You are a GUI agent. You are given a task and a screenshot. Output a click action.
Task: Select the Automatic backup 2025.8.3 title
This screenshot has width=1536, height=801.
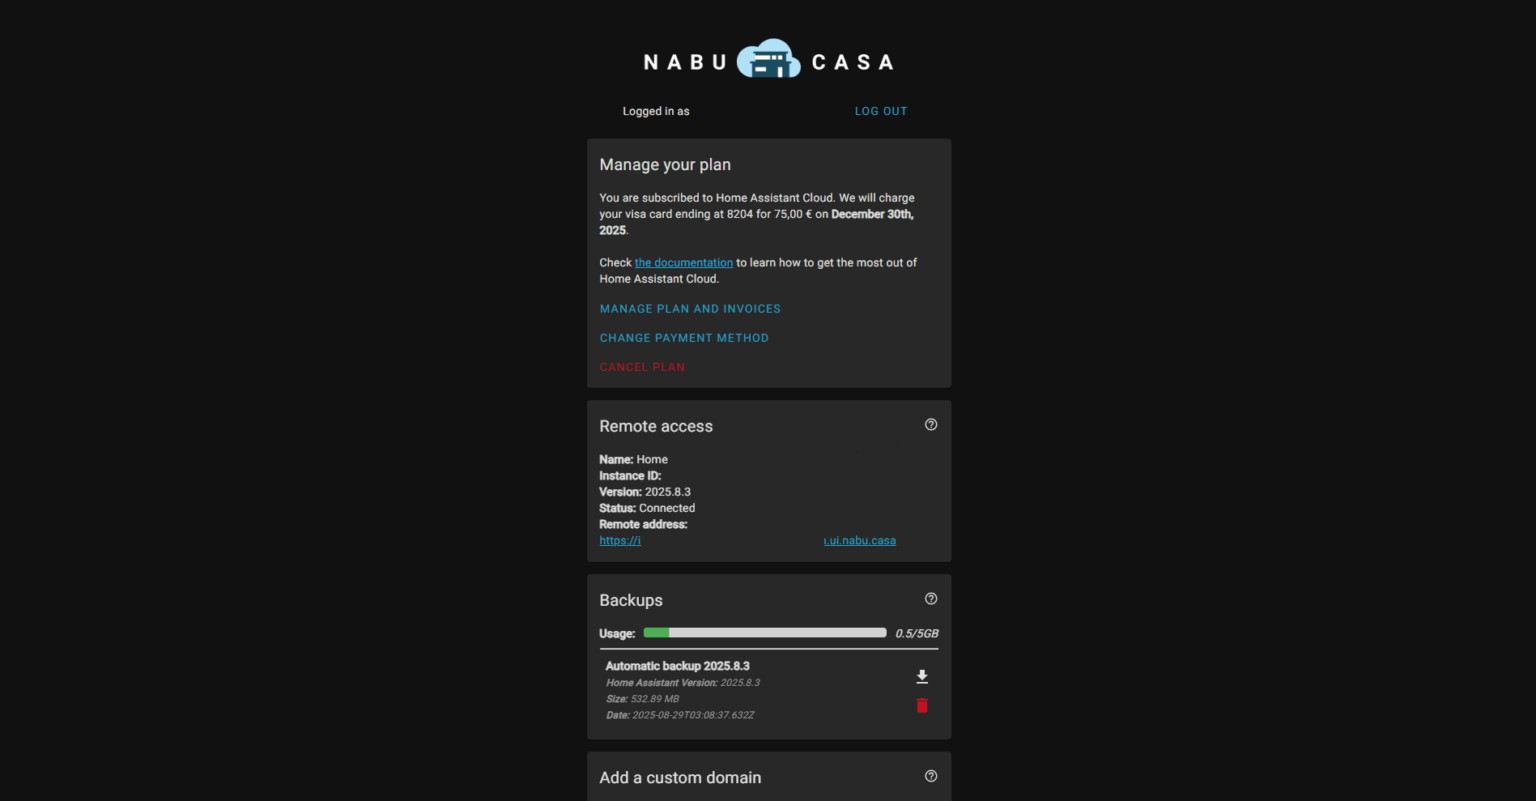tap(677, 666)
